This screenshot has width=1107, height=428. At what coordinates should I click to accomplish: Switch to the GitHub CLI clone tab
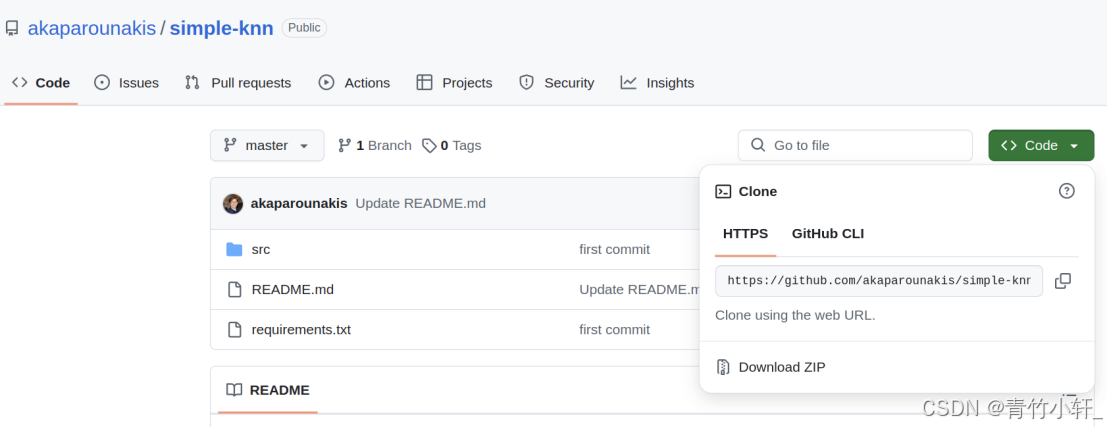(x=828, y=233)
